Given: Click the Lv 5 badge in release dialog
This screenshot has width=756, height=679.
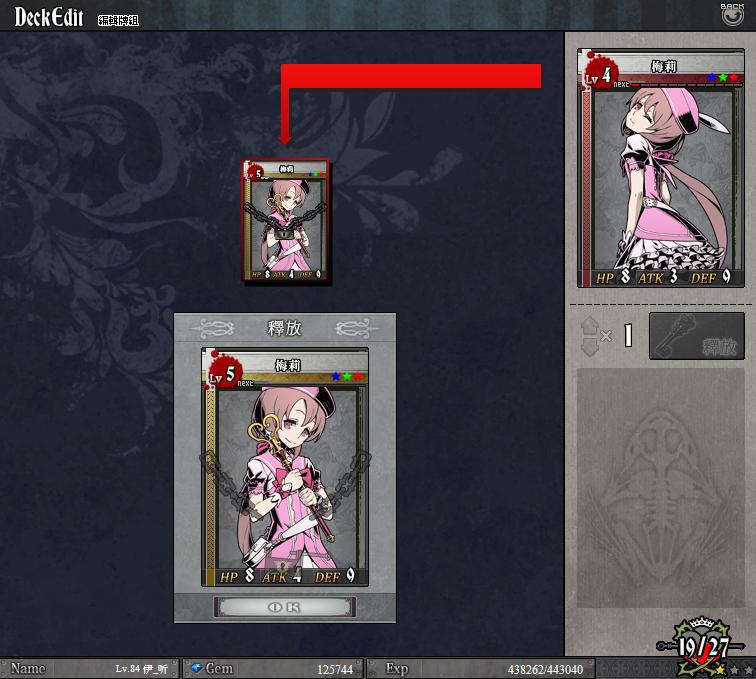Looking at the screenshot, I should click(x=225, y=374).
